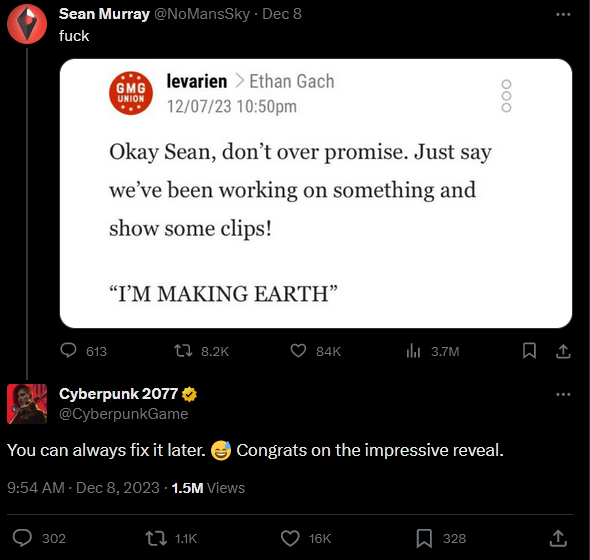
Task: Bookmark Cyberpunk tweet showing 328 bookmarks
Action: click(x=424, y=538)
